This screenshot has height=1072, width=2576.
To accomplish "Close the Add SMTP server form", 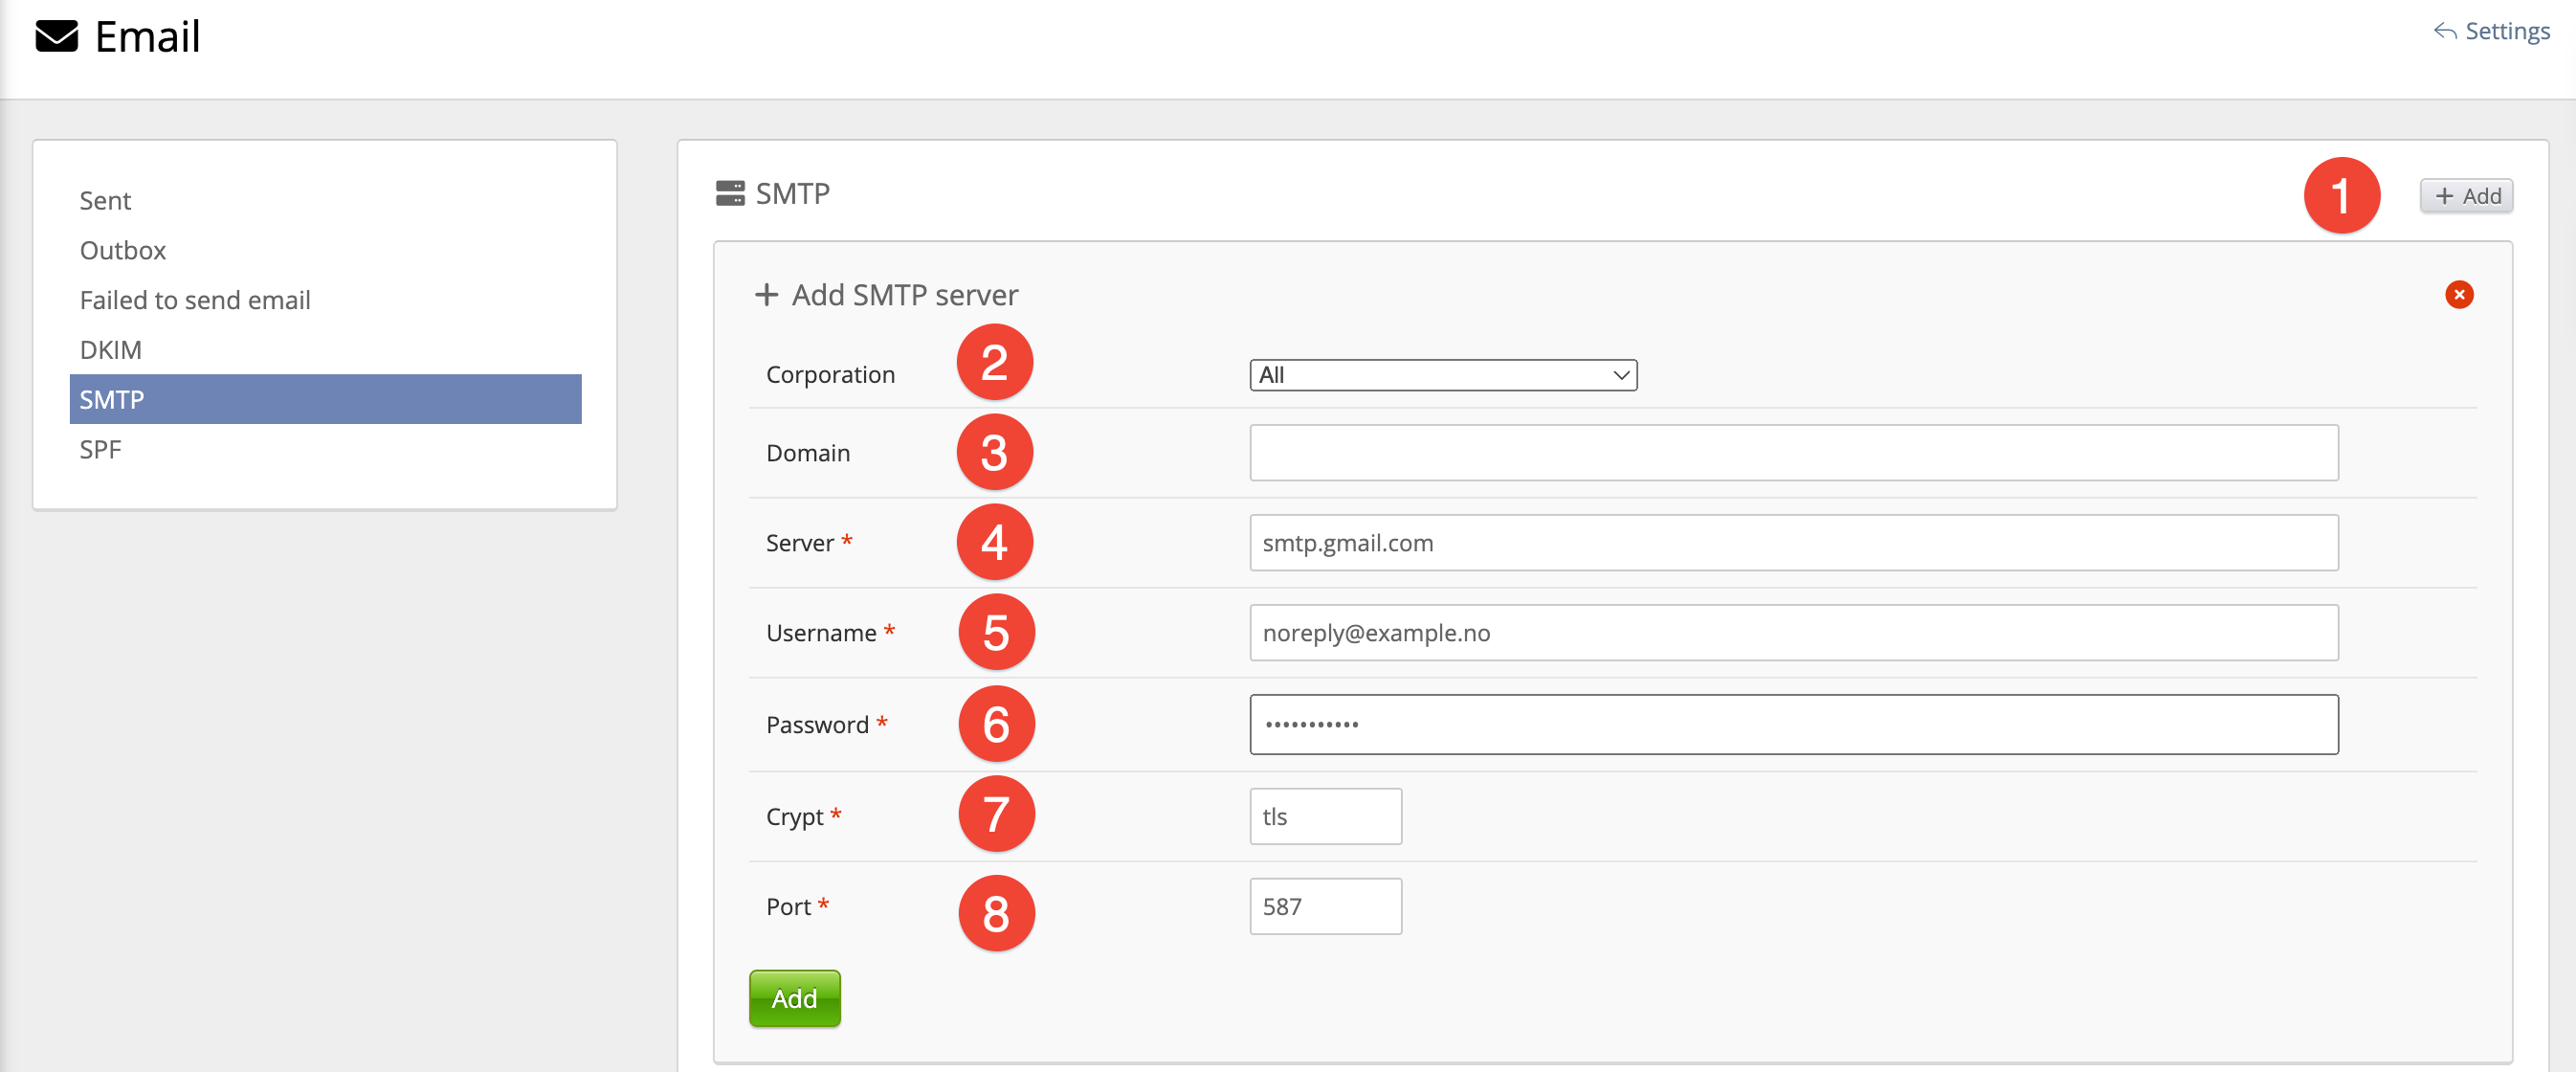I will (2459, 295).
